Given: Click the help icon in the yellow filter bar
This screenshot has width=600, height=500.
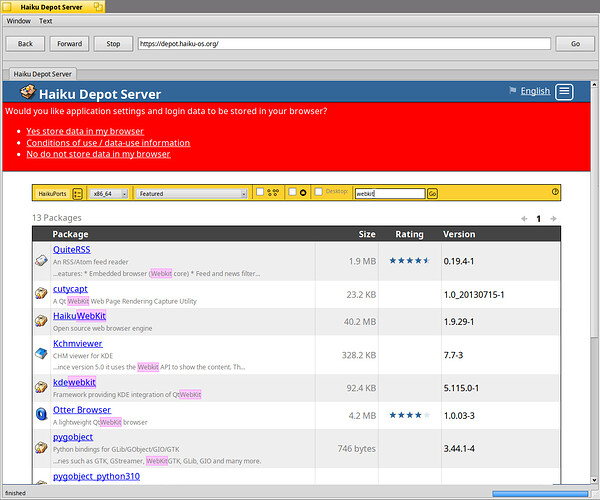Looking at the screenshot, I should [555, 192].
